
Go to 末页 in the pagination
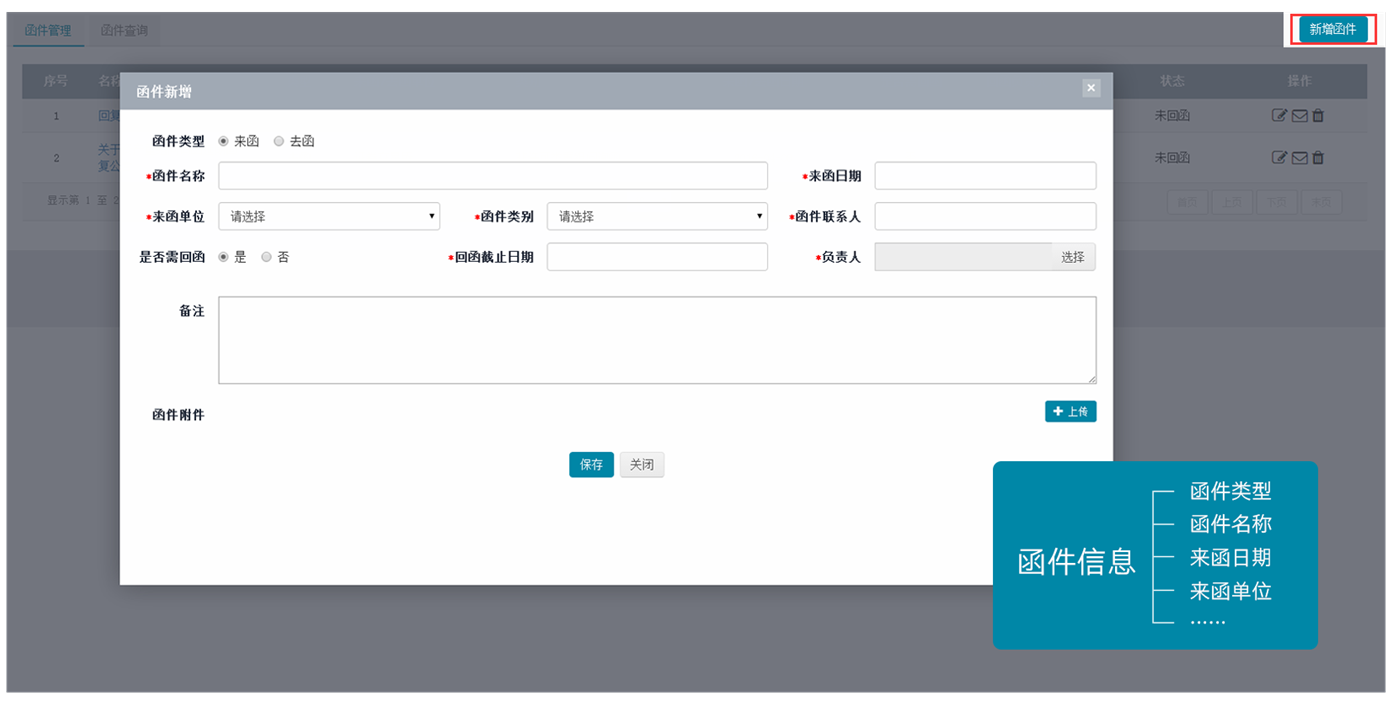click(x=1320, y=202)
